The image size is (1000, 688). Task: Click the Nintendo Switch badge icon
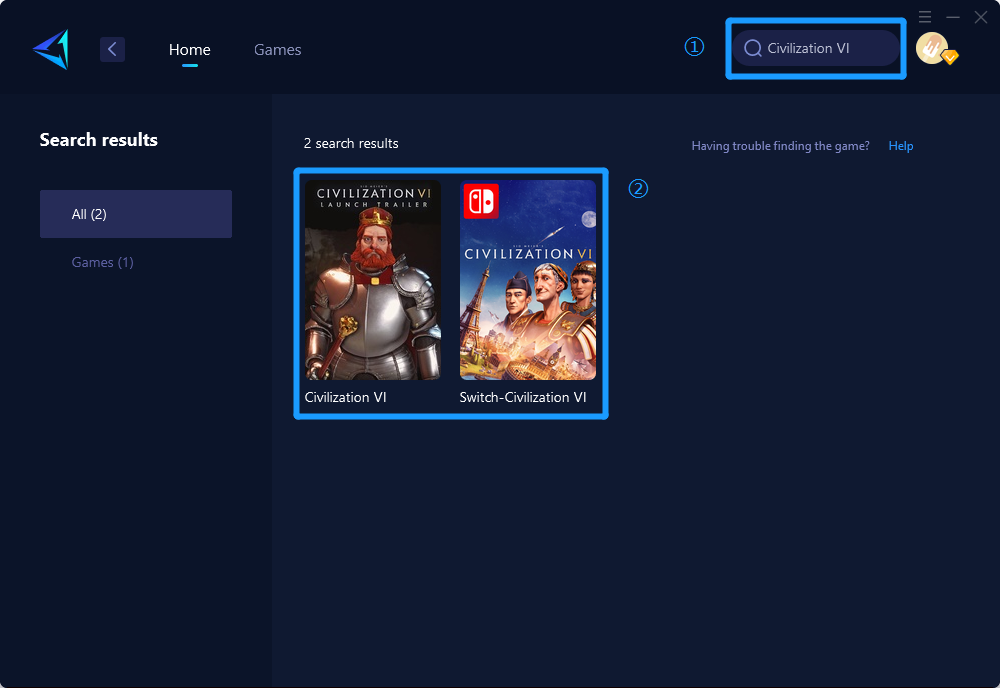point(481,201)
